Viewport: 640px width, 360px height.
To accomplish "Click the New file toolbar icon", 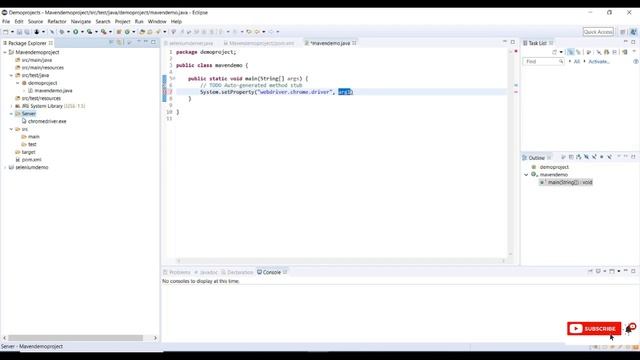I will pyautogui.click(x=5, y=32).
